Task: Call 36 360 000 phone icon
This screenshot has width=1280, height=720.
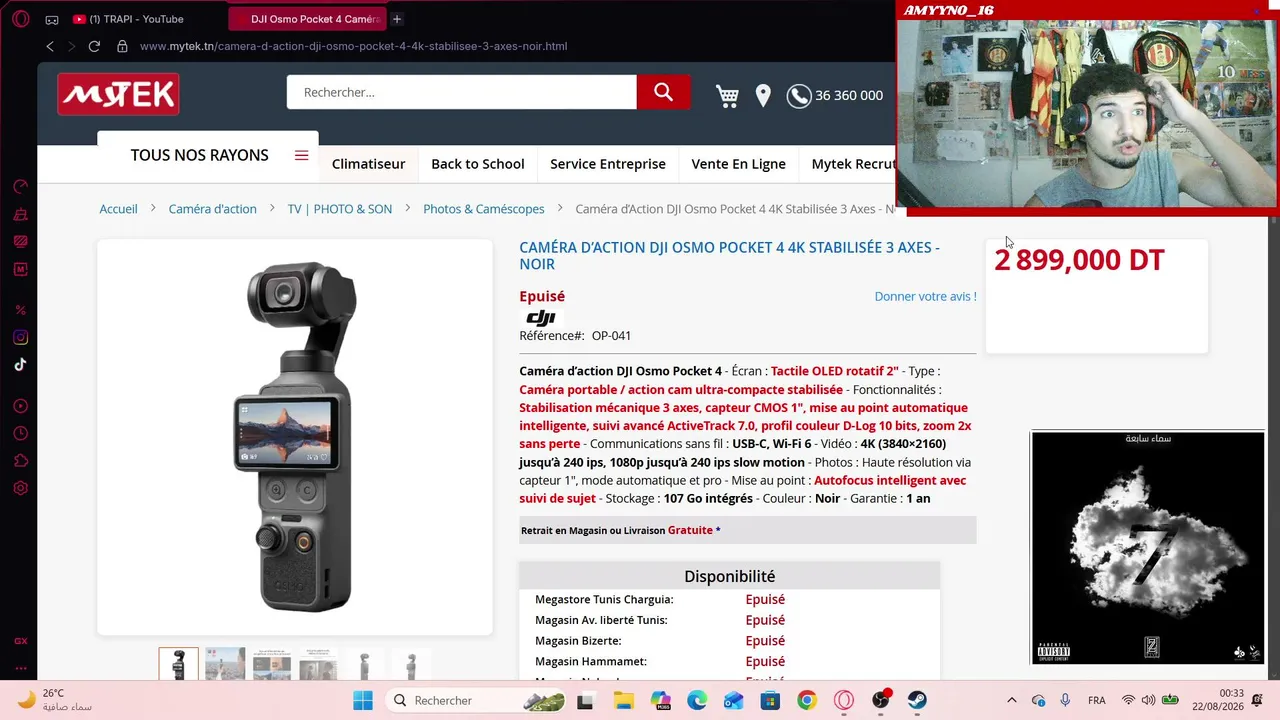Action: tap(799, 96)
